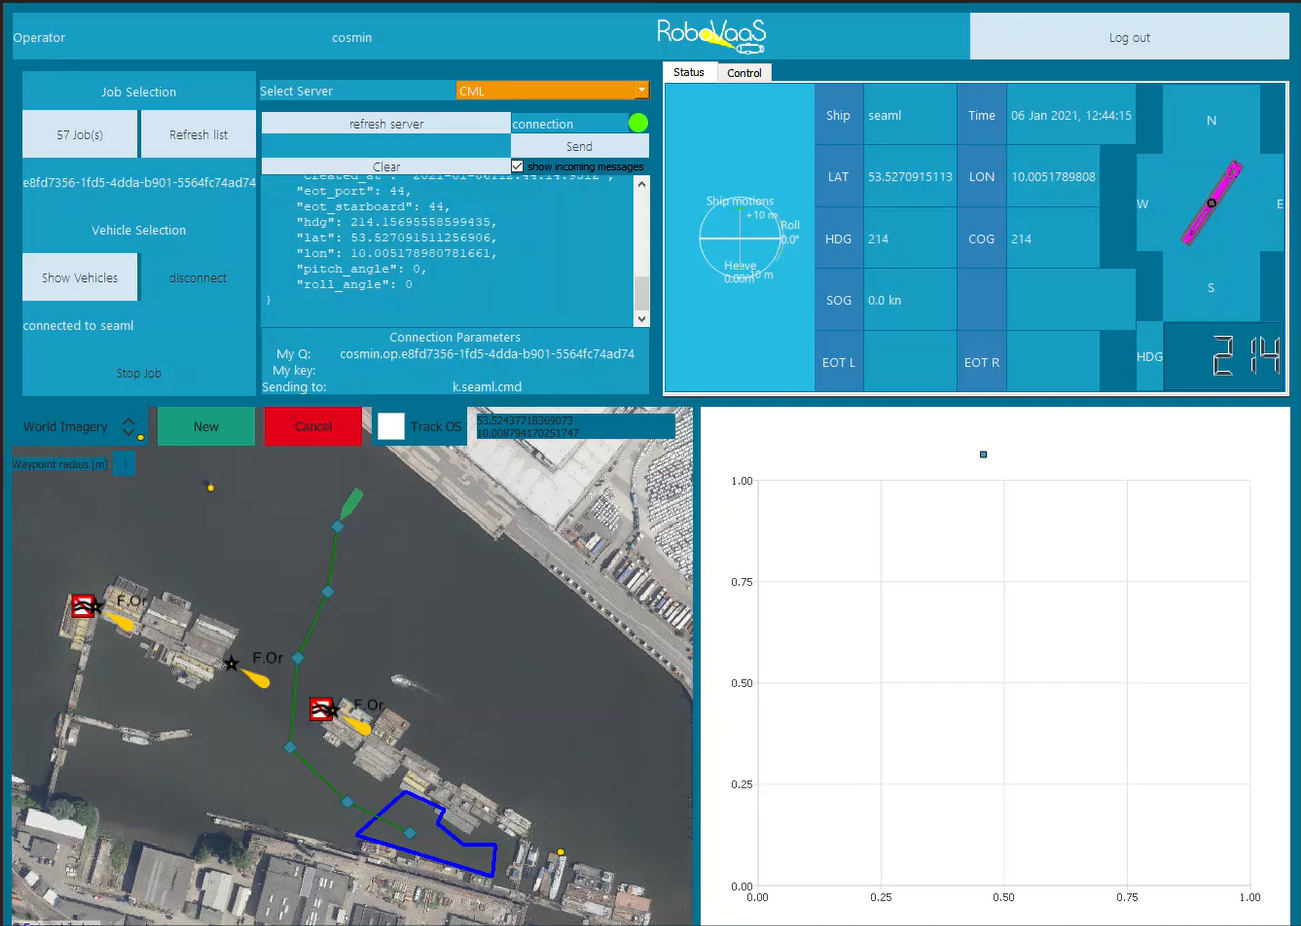The height and width of the screenshot is (926, 1301).
Task: Switch to the Control tab
Action: 744,73
